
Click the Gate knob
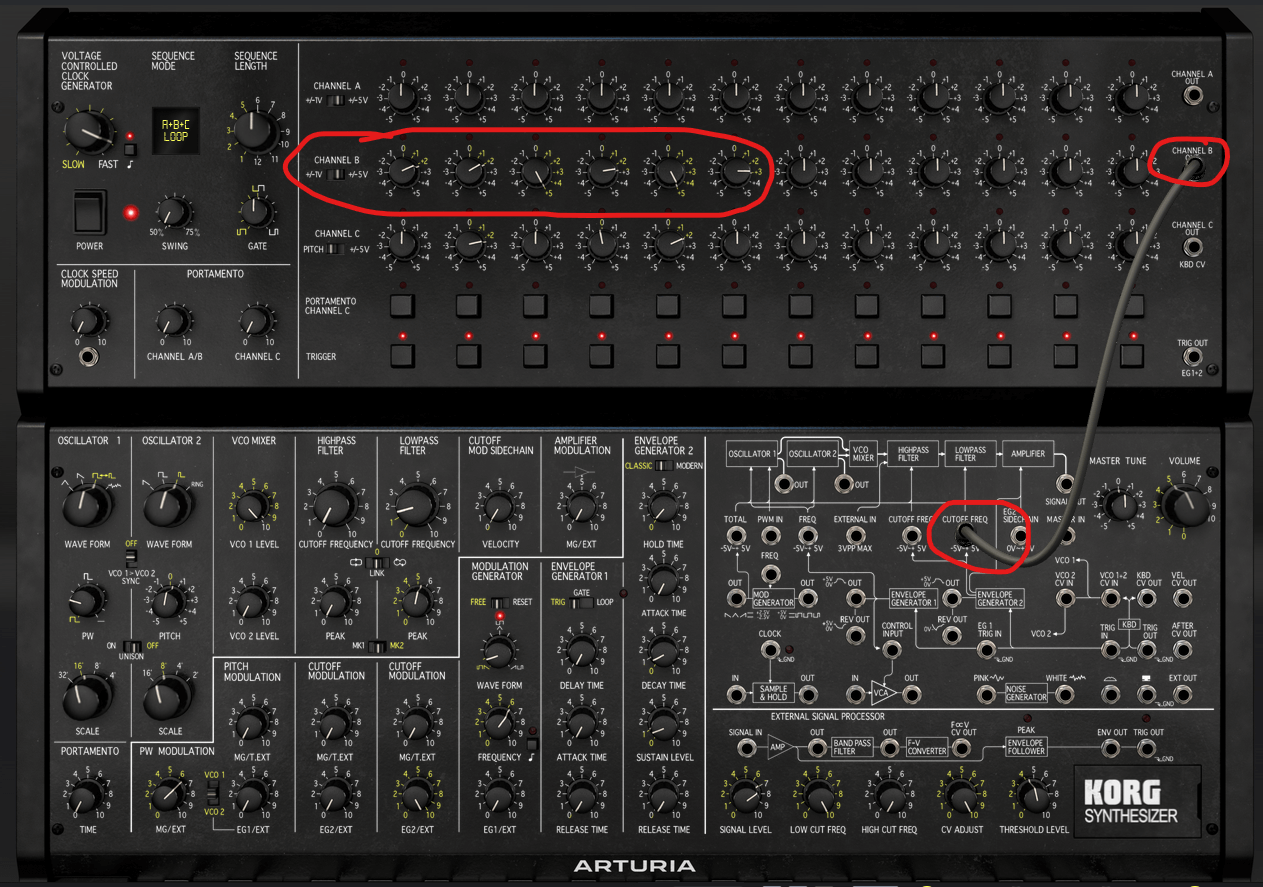coord(257,211)
